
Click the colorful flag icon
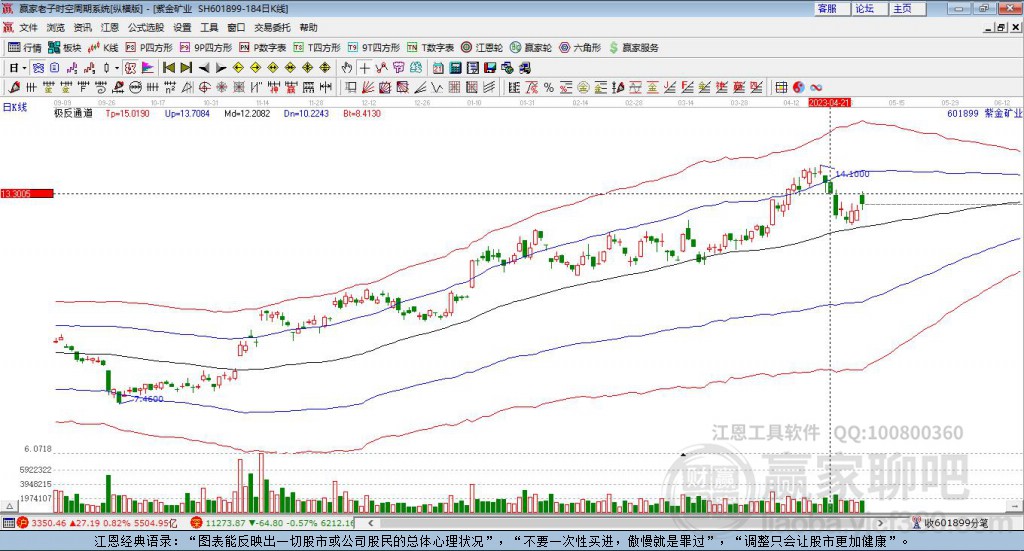click(x=148, y=68)
